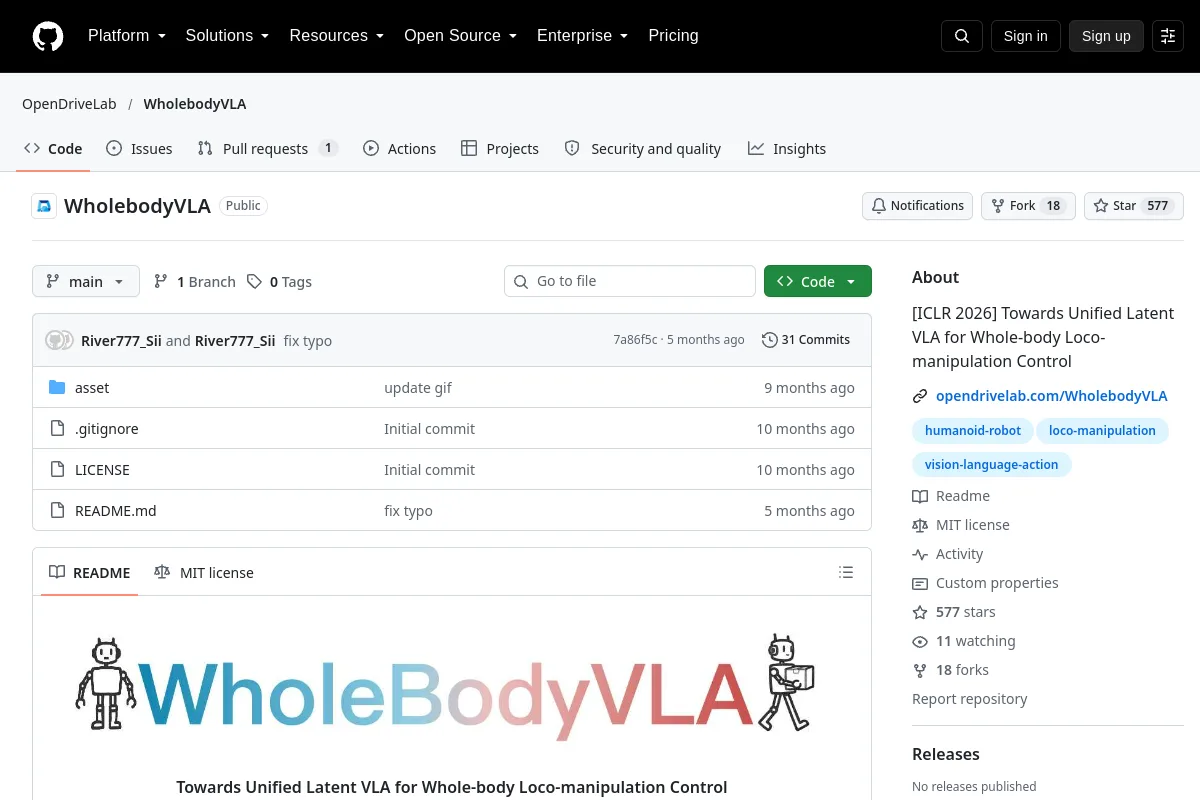This screenshot has height=800, width=1200.
Task: Open the search magnifier in header
Action: 962,36
